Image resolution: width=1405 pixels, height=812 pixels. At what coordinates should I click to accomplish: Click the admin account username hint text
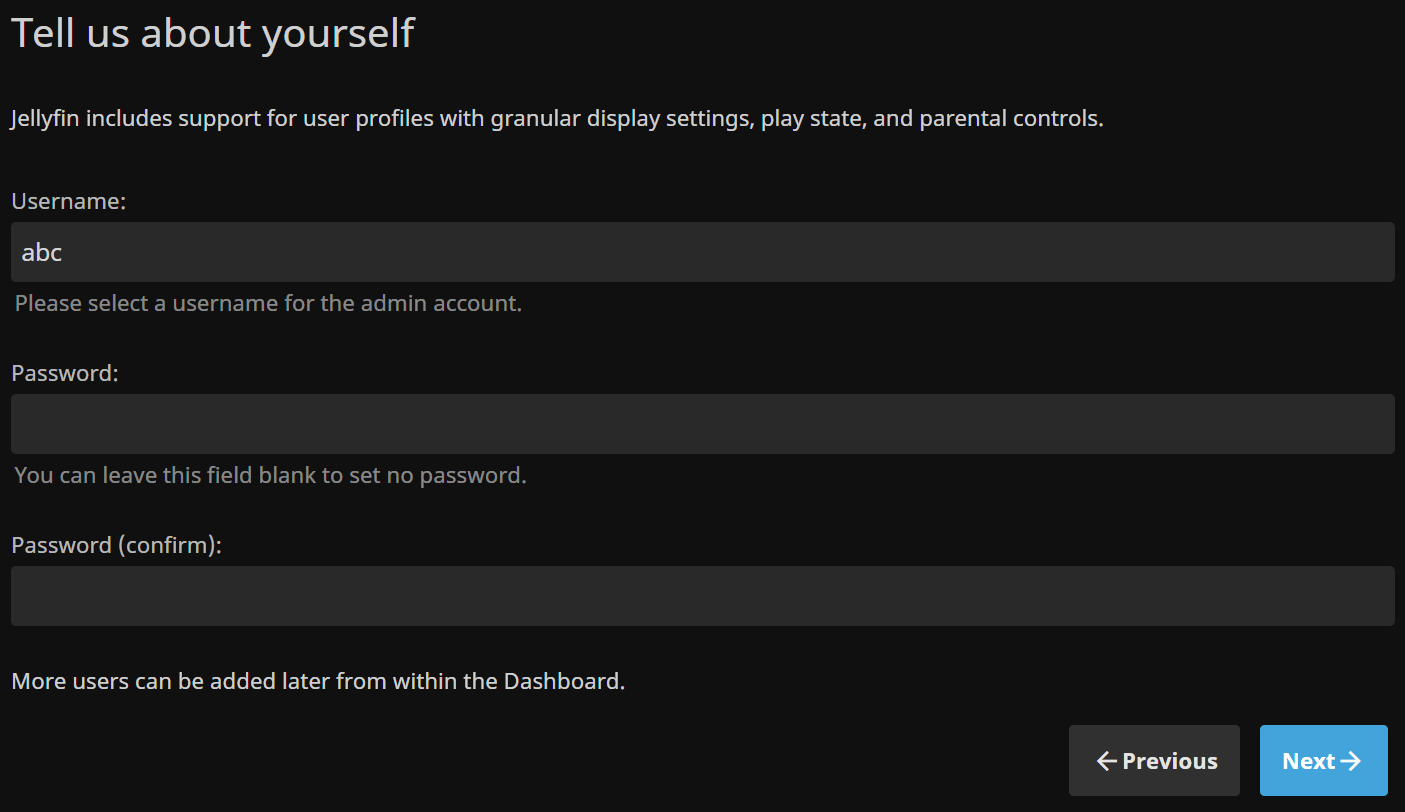pos(268,303)
